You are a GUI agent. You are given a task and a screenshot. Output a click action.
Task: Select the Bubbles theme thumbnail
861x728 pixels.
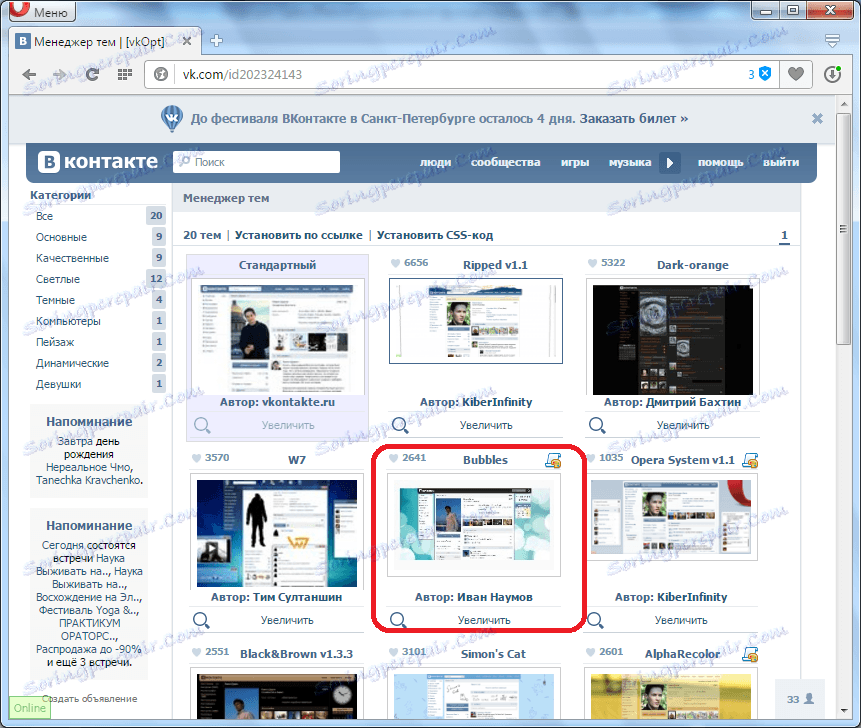click(474, 524)
